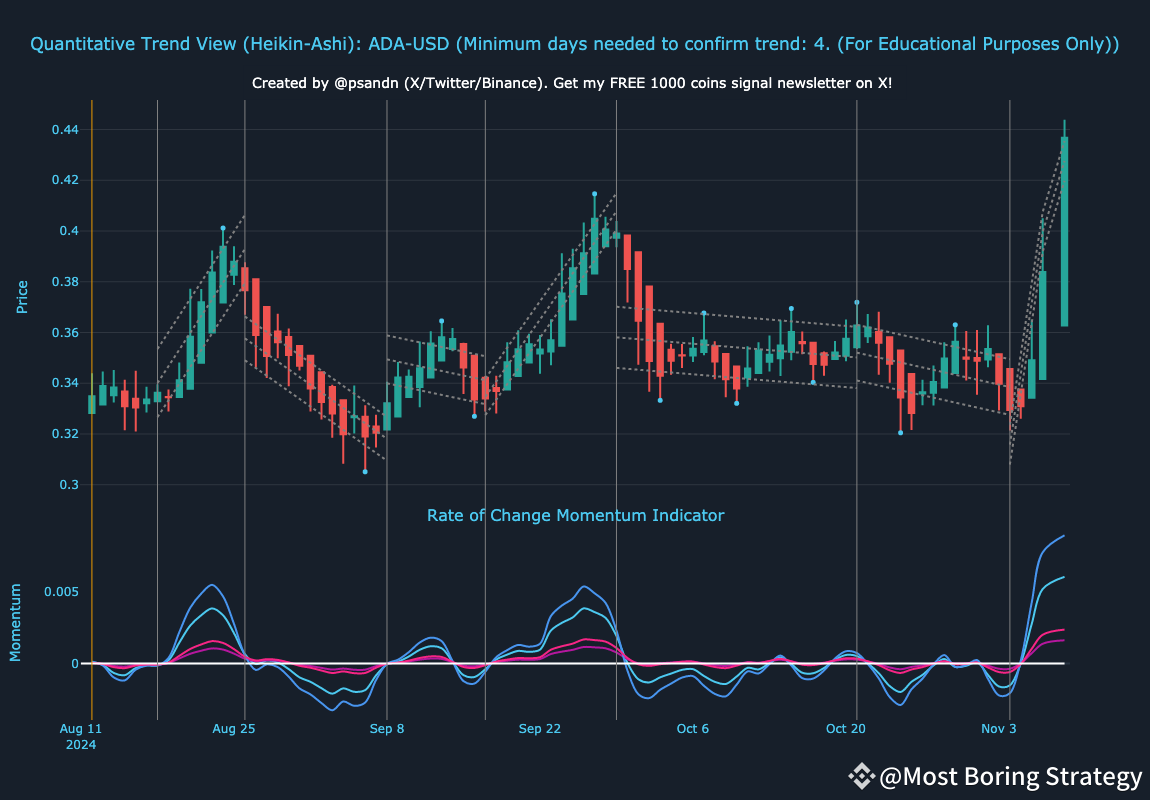The width and height of the screenshot is (1150, 800).
Task: Click the "Aug 11 2024" date label
Action: [x=81, y=737]
